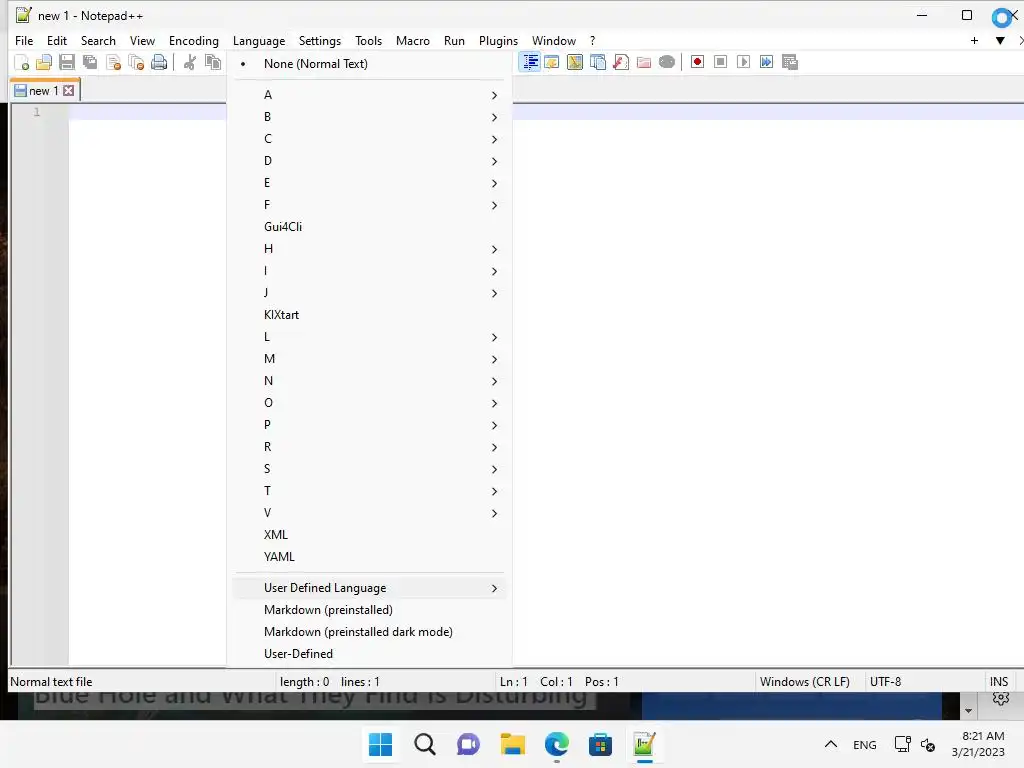Click the plus button in menu bar

tap(974, 40)
